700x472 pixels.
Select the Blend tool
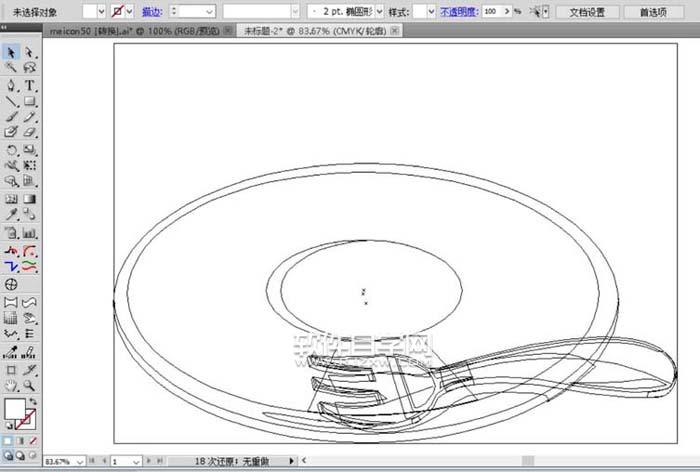tap(29, 215)
